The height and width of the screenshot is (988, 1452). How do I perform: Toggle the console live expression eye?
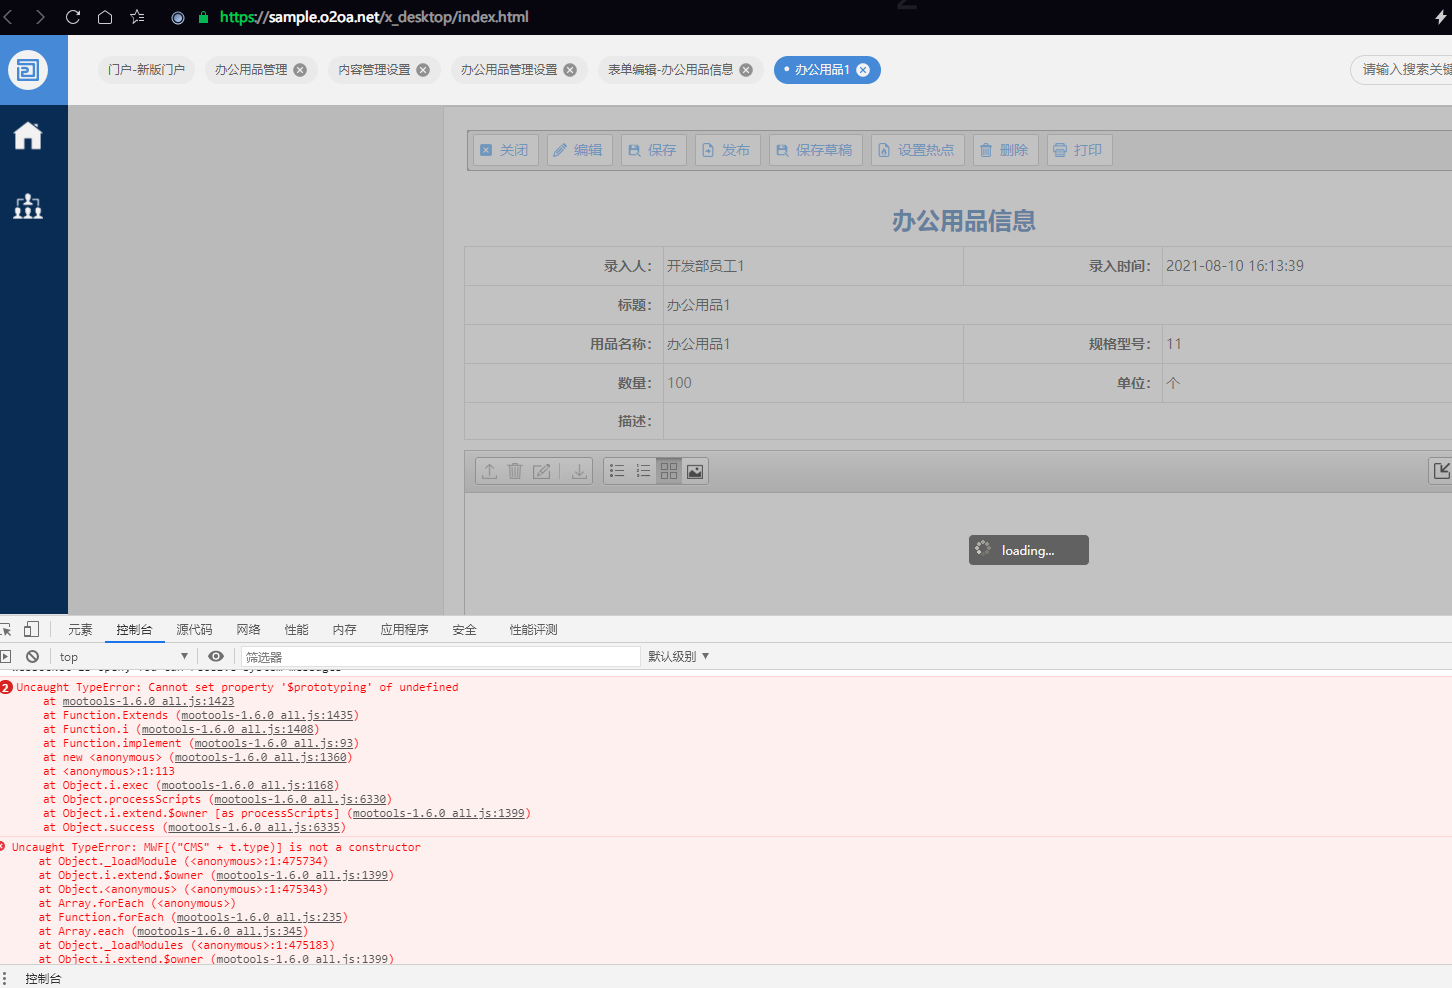[x=216, y=657]
